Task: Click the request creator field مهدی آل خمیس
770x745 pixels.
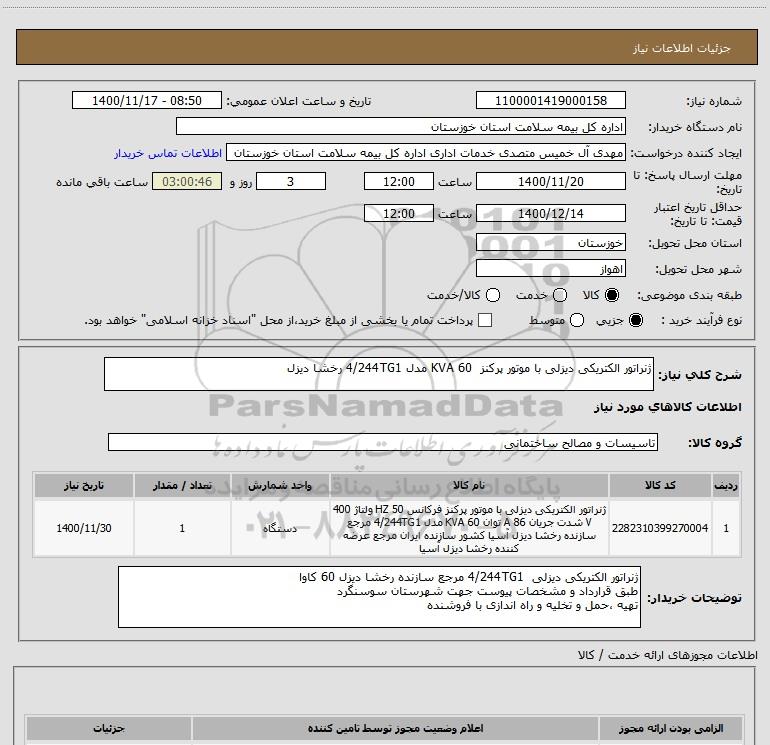Action: click(426, 153)
